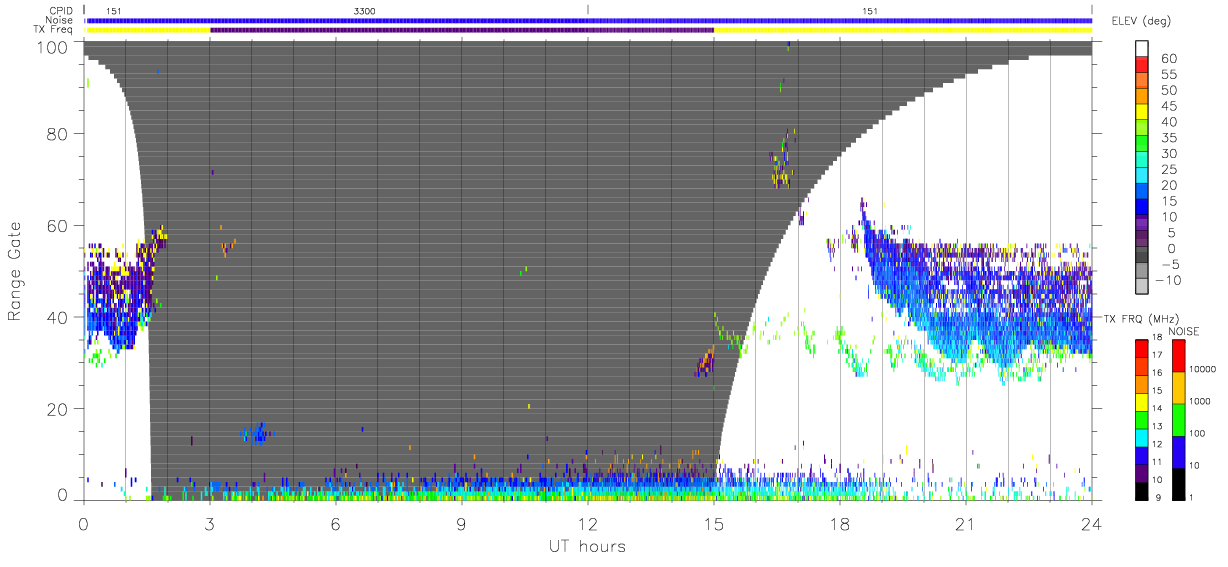Select the 24 tick on the UT hours axis
This screenshot has height=567, width=1228.
coord(1091,523)
